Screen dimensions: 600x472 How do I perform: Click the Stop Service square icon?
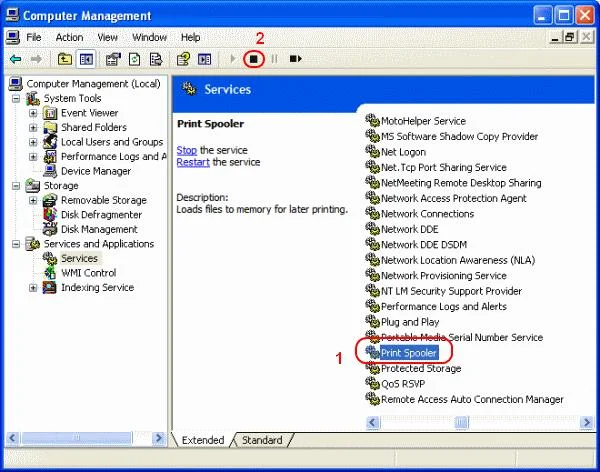(254, 59)
